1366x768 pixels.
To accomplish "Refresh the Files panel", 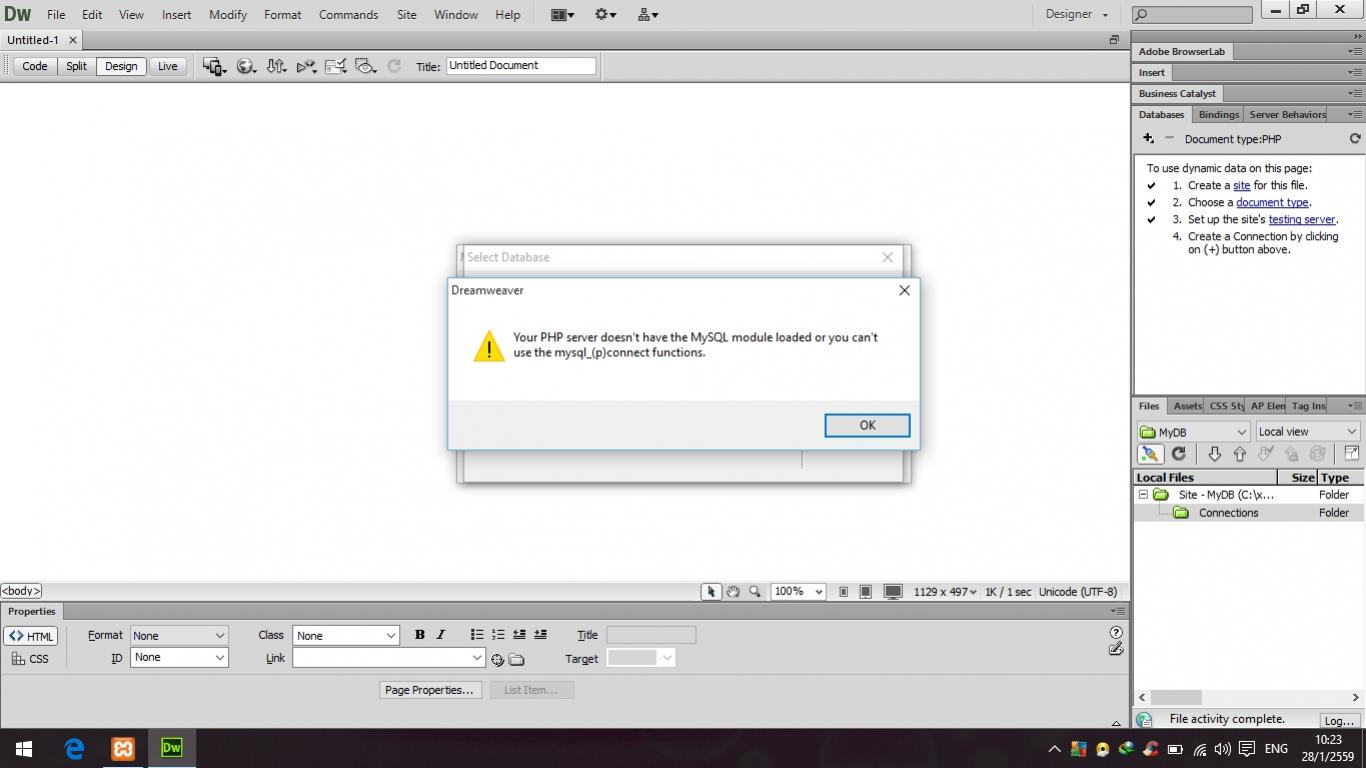I will pyautogui.click(x=1178, y=454).
